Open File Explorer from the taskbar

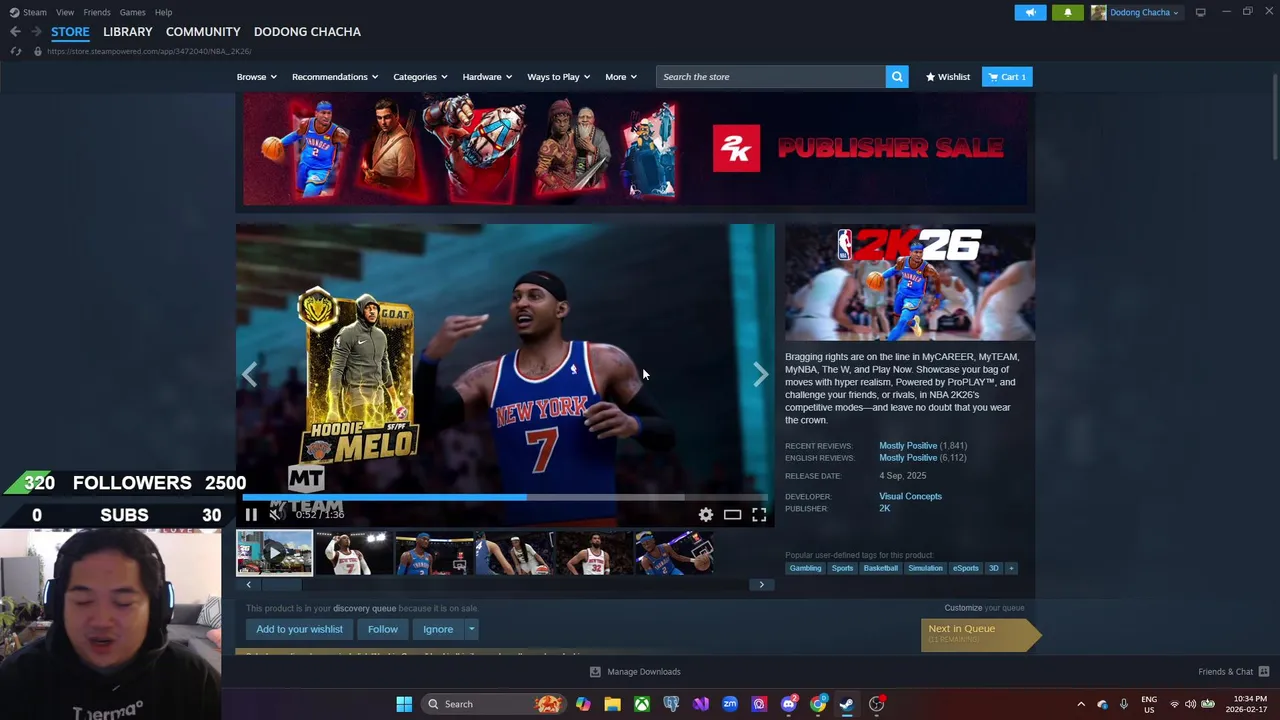(612, 704)
